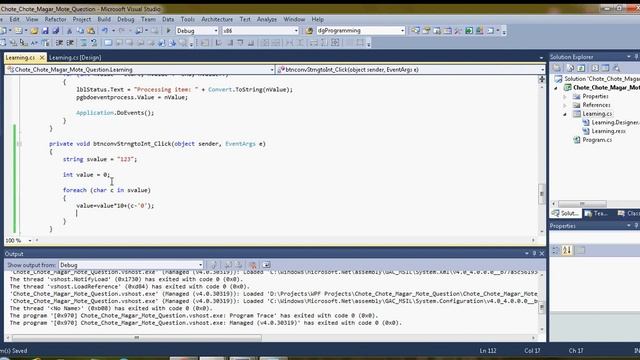Switch to the Tea... Team Explorer tab
The image size is (640, 360).
(x=596, y=213)
